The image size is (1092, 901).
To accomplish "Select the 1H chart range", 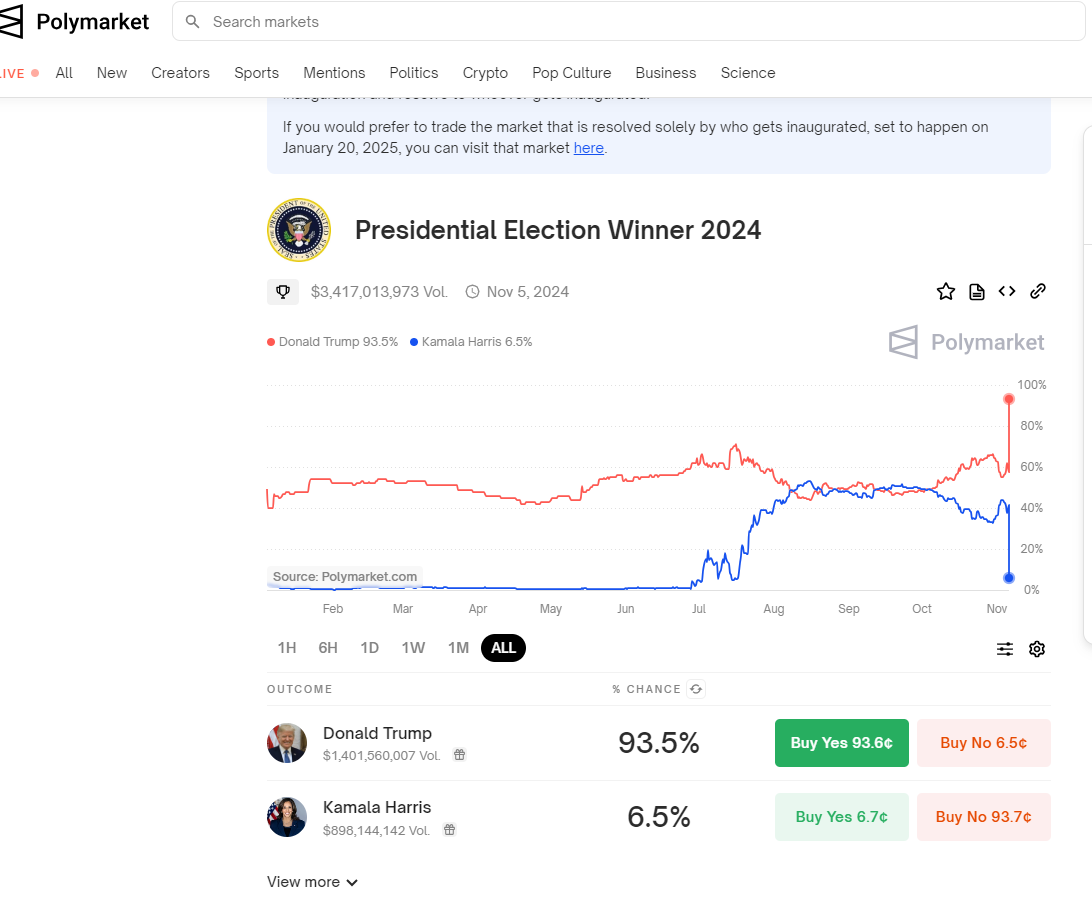I will pyautogui.click(x=287, y=648).
